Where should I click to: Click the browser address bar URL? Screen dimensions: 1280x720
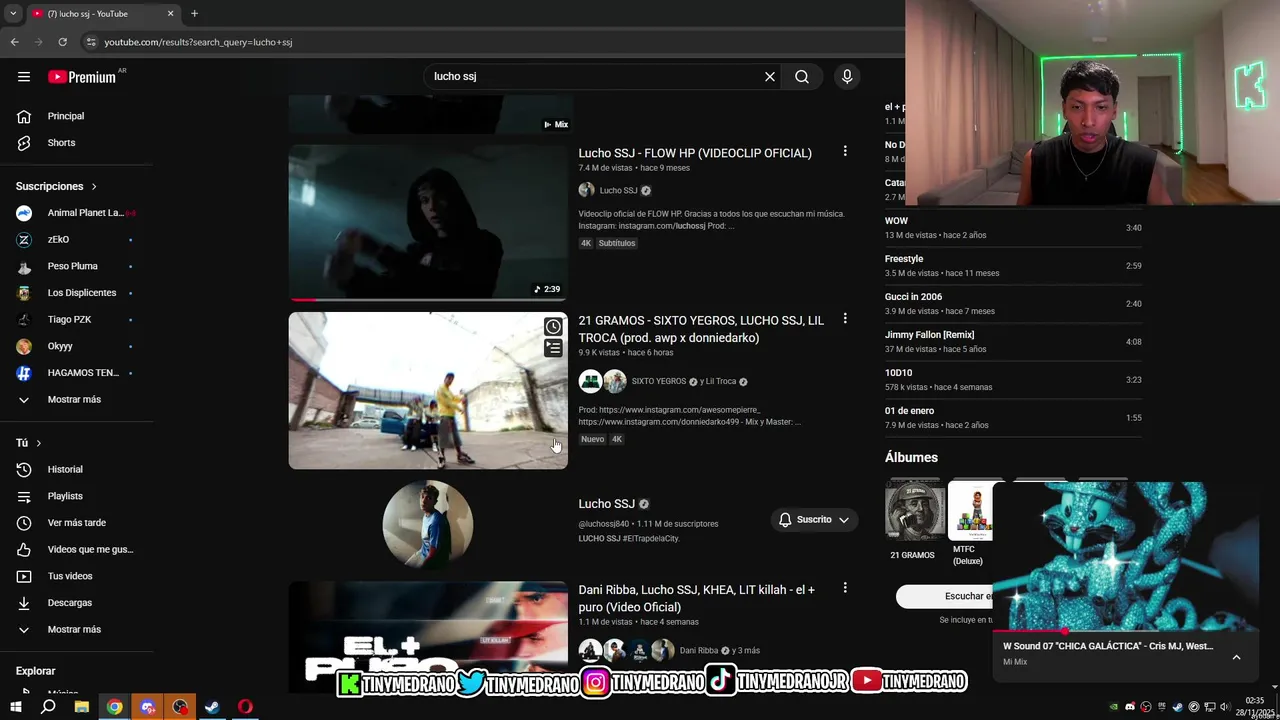pos(198,42)
